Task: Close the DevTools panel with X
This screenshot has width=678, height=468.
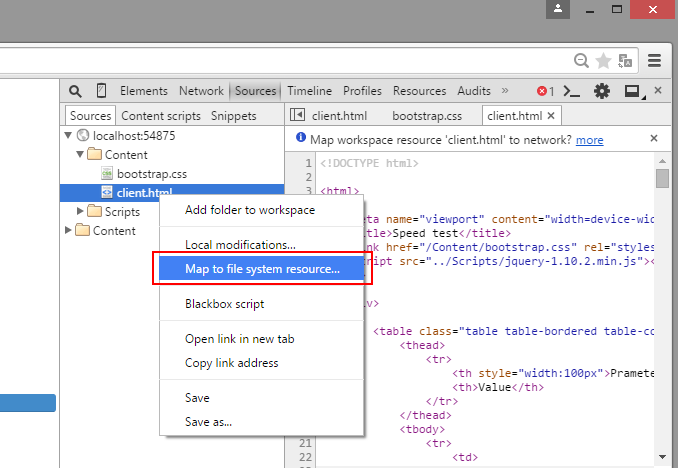Action: pyautogui.click(x=658, y=90)
